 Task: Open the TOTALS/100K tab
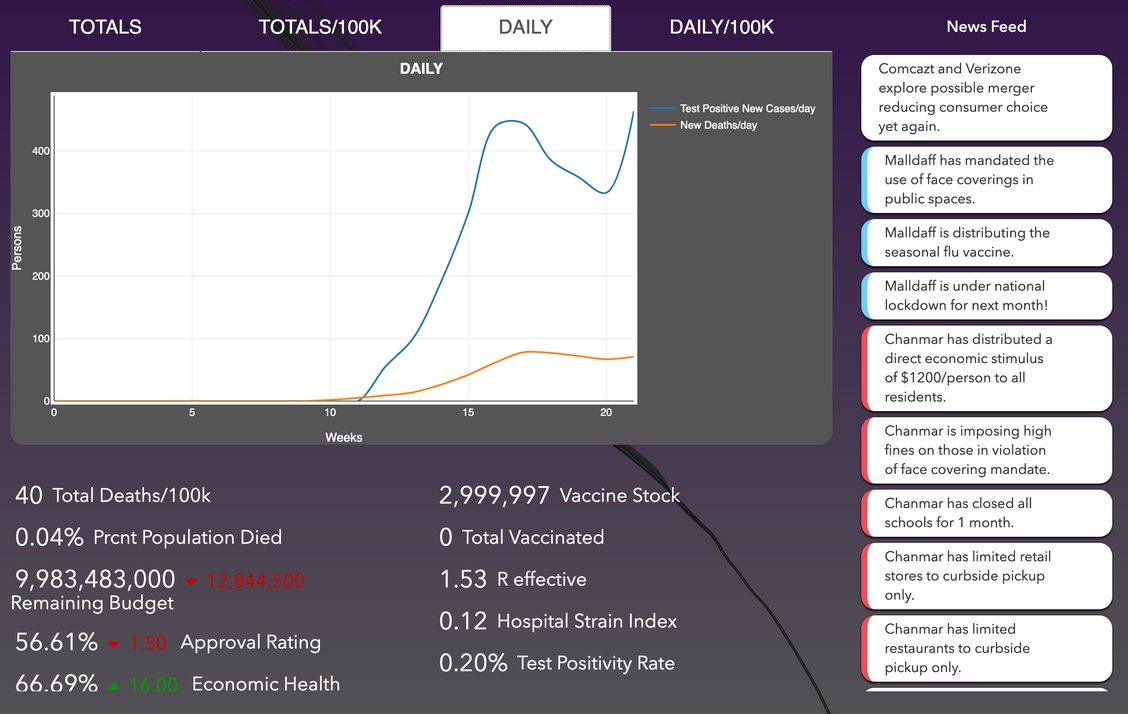pyautogui.click(x=320, y=27)
